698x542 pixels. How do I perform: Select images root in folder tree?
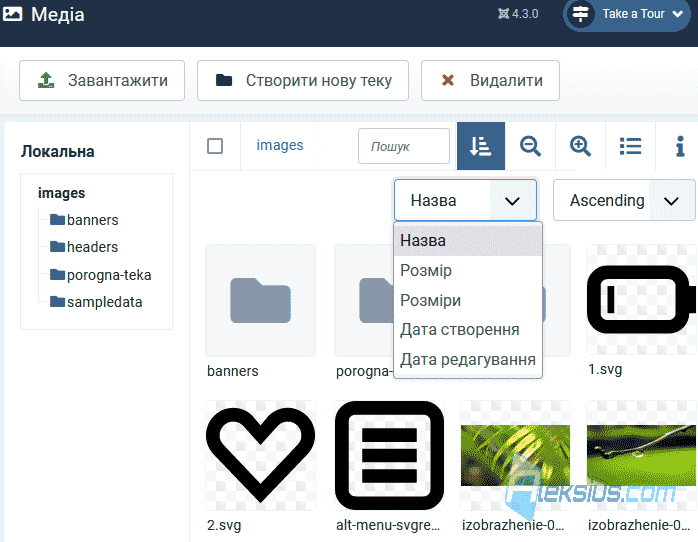coord(61,193)
